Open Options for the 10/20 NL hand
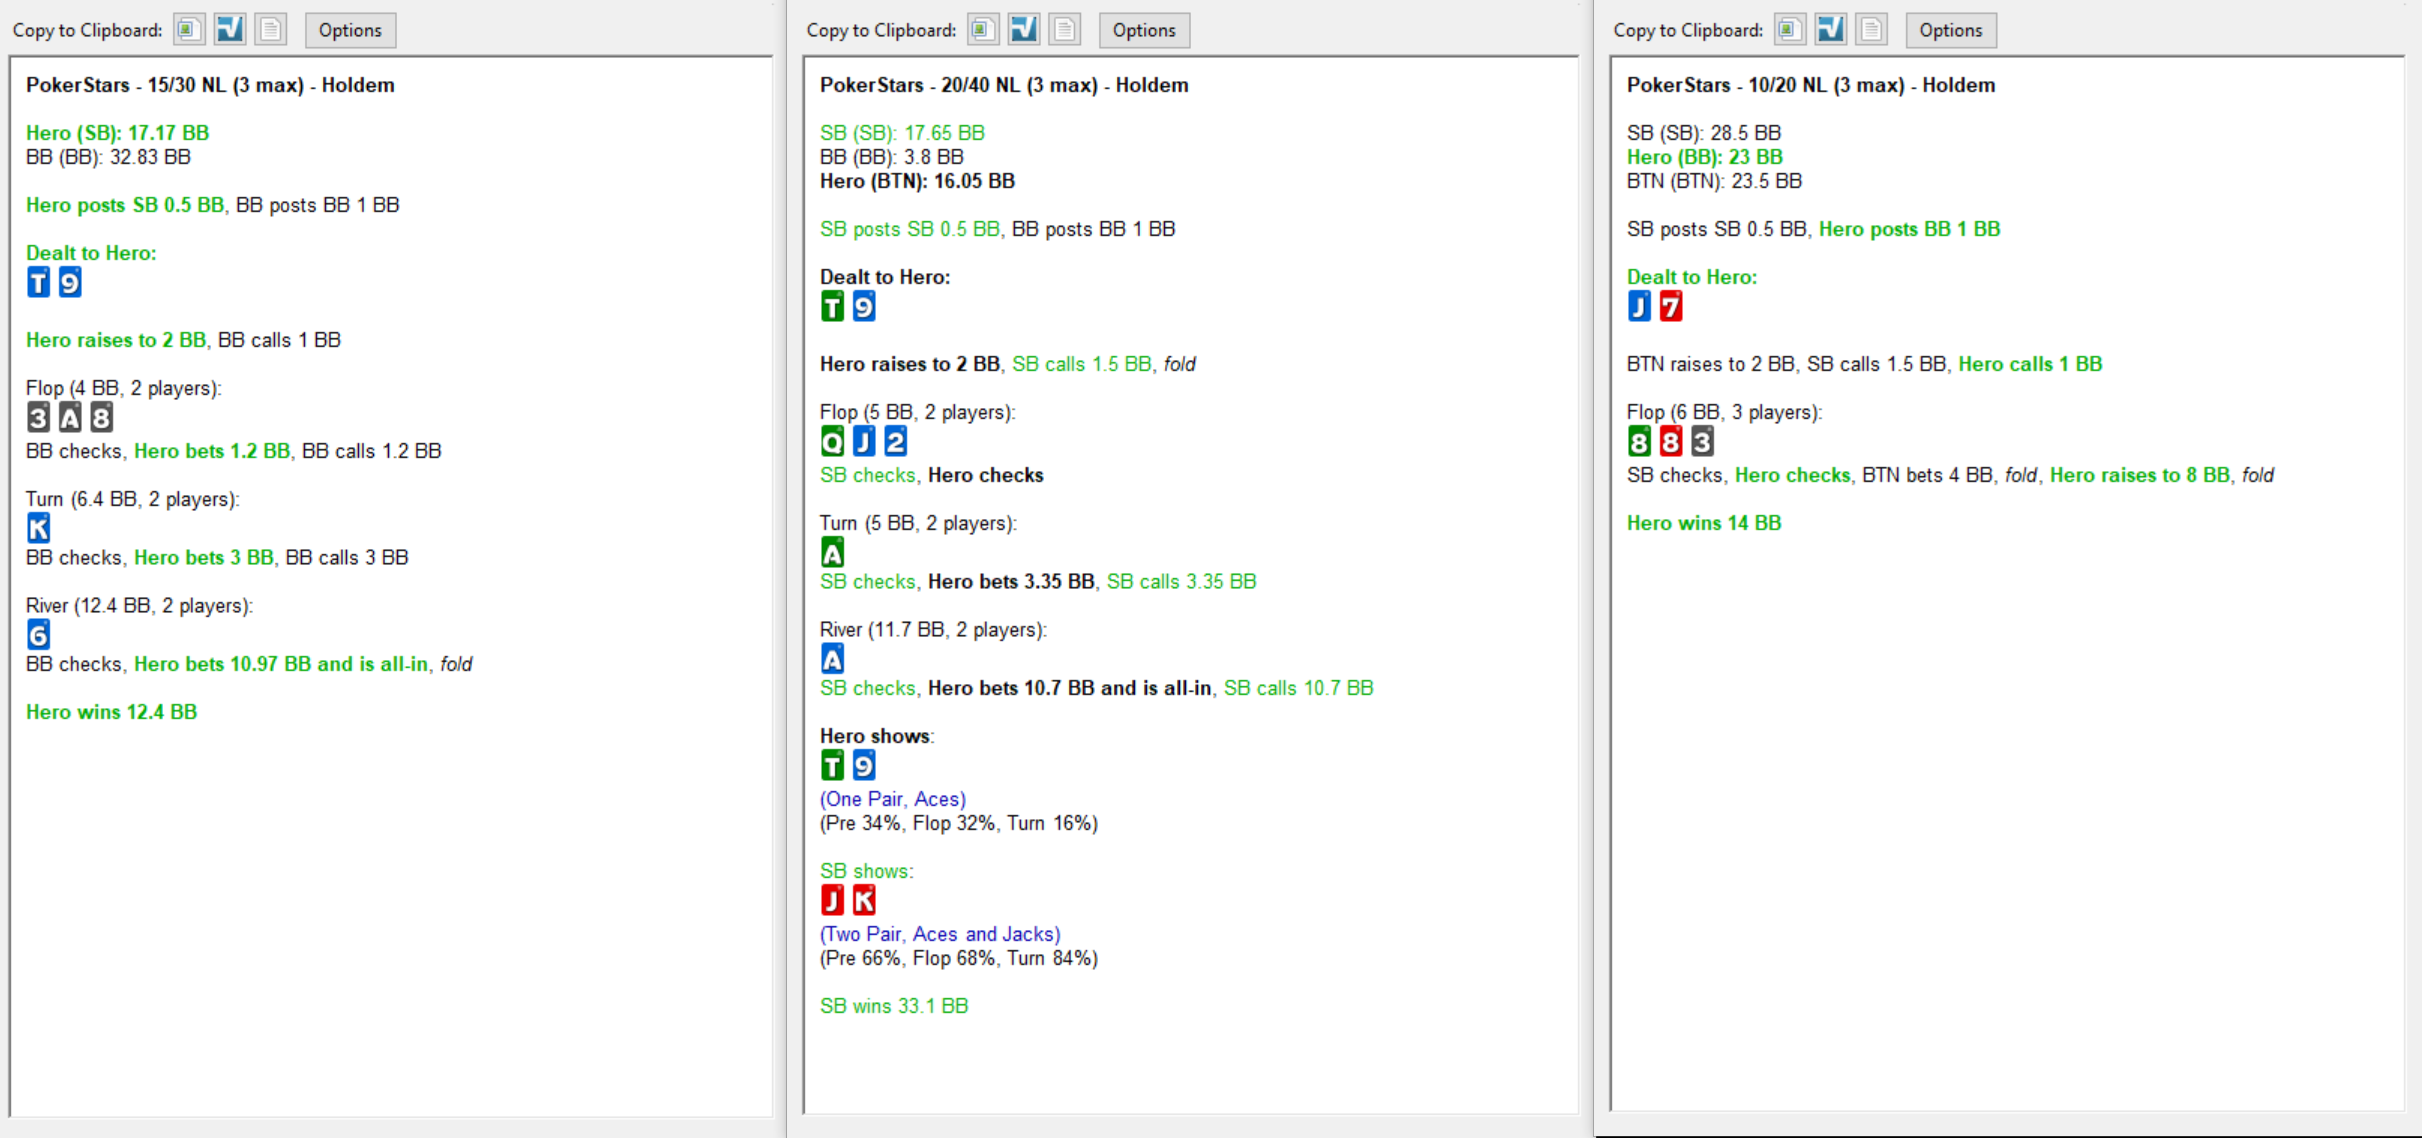Viewport: 2422px width, 1138px height. [1950, 30]
